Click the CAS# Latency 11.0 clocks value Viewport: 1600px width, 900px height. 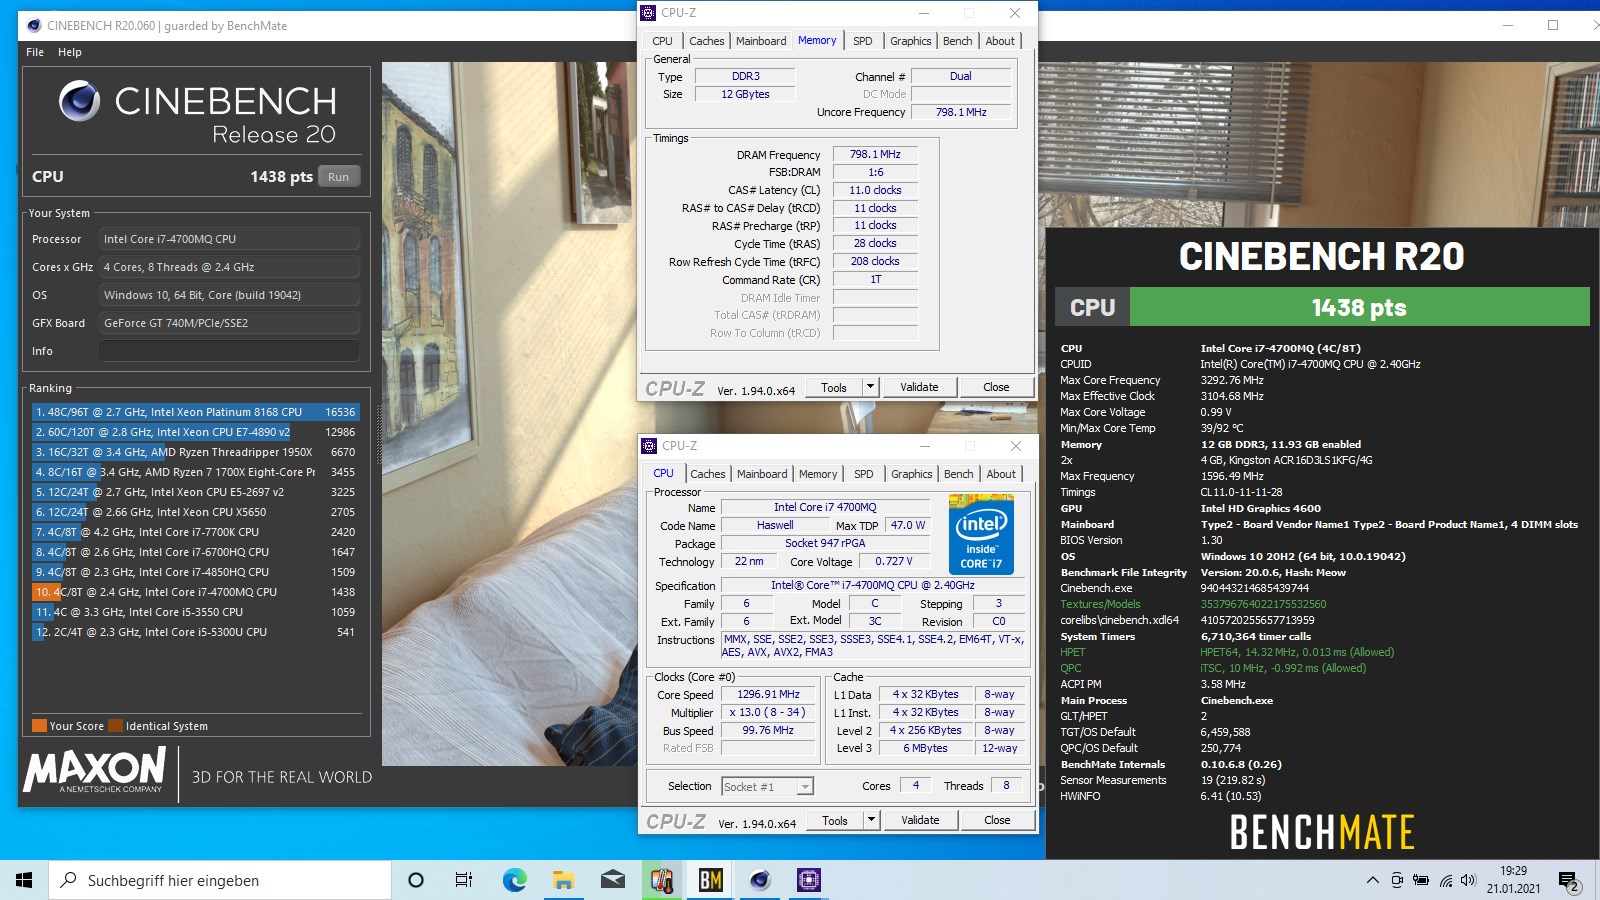875,190
